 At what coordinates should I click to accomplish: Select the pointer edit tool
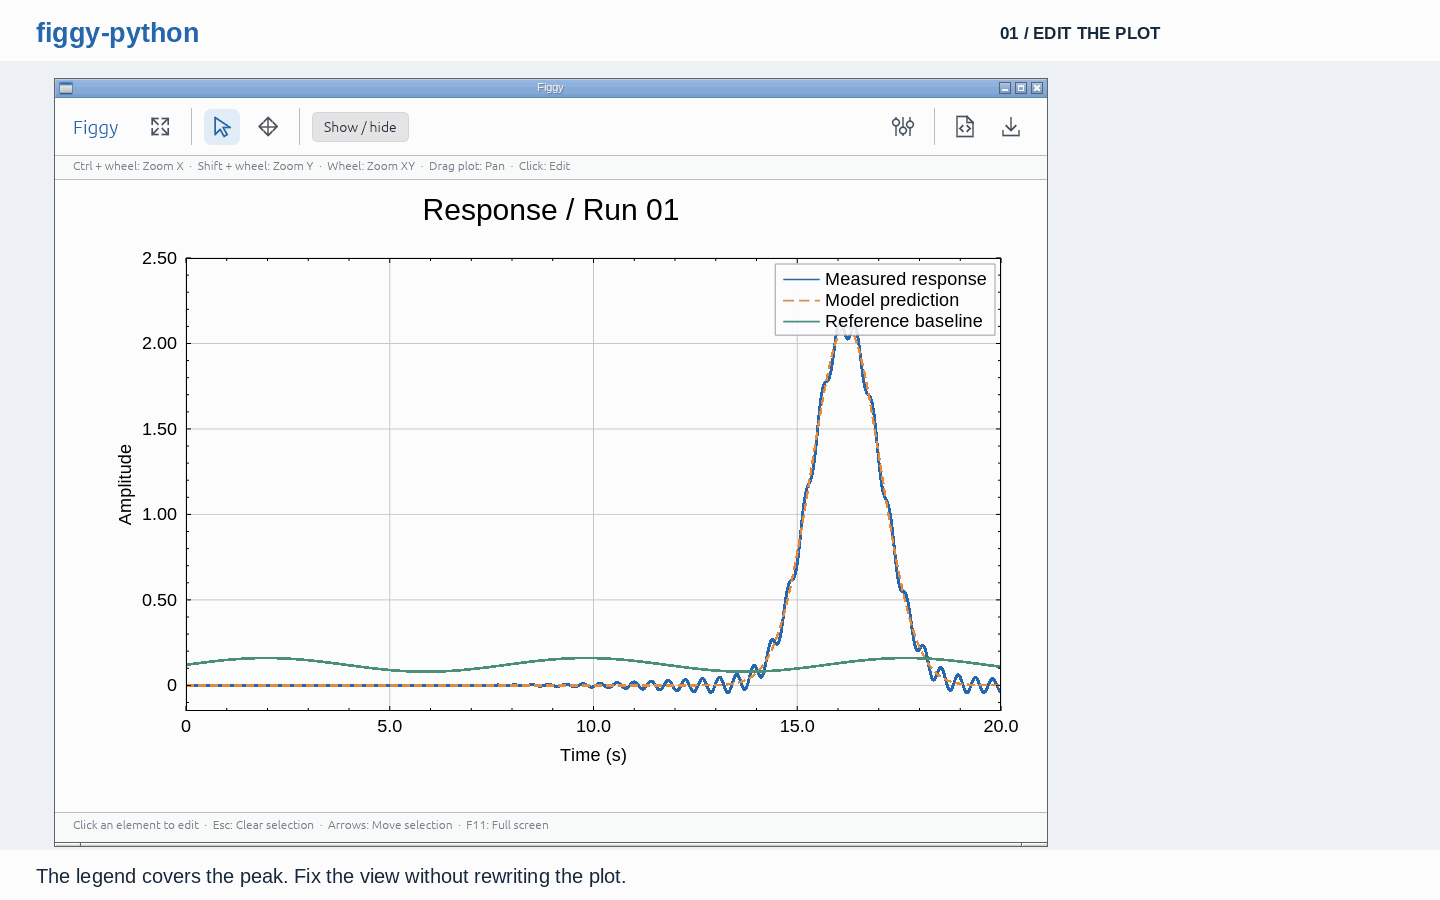click(x=222, y=127)
